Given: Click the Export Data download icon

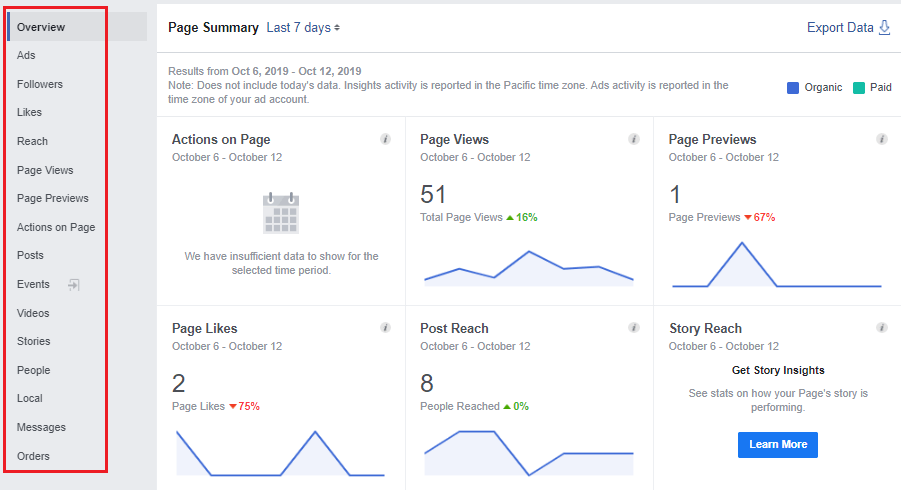Looking at the screenshot, I should coord(884,28).
